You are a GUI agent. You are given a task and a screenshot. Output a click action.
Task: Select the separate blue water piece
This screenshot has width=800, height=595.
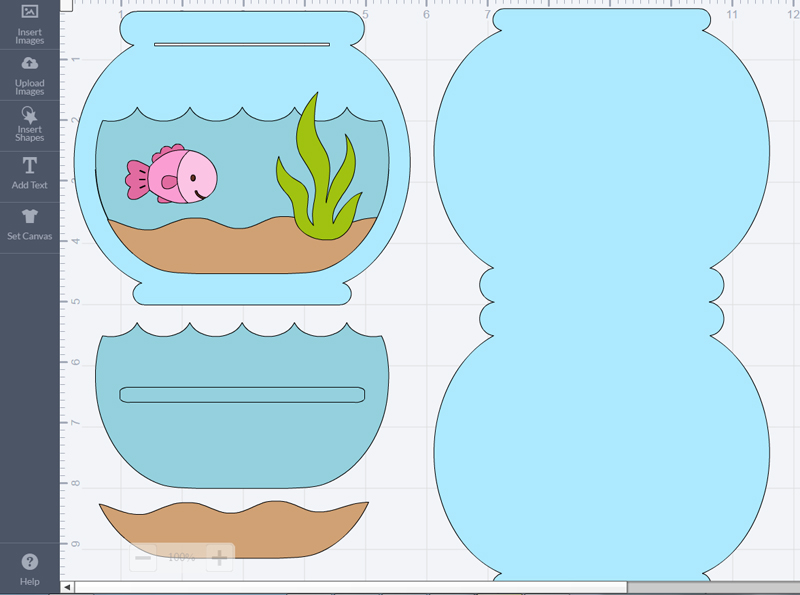pyautogui.click(x=240, y=440)
